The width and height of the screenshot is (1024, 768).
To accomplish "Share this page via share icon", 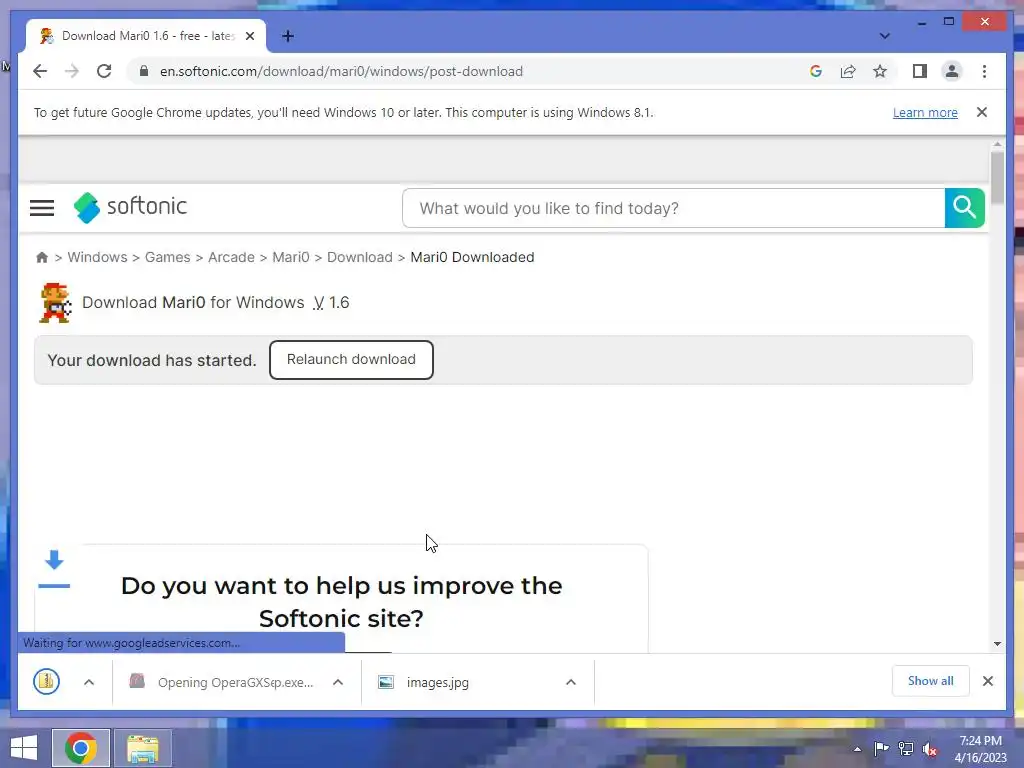I will tap(848, 71).
